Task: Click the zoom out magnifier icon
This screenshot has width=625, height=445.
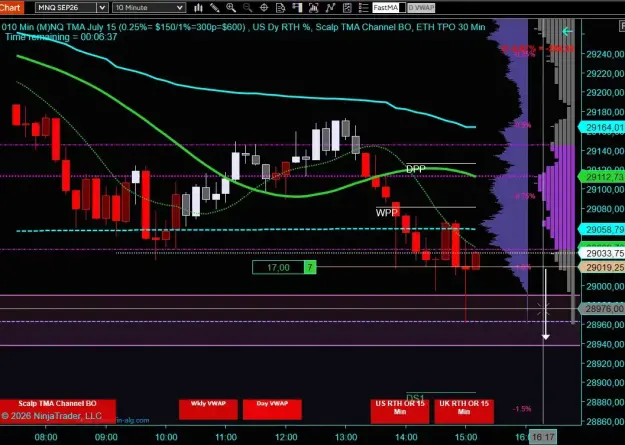Action: pyautogui.click(x=247, y=8)
